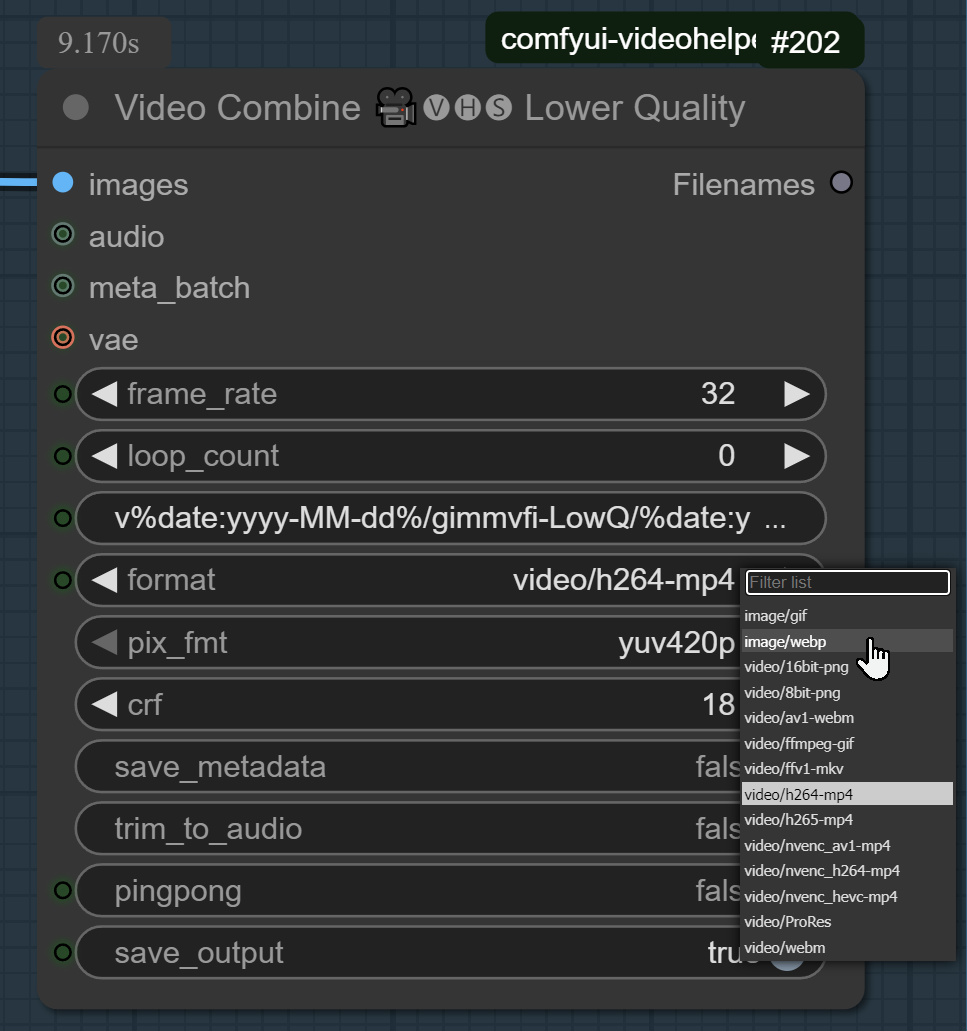The image size is (967, 1031).
Task: Click the crf value 18
Action: 718,705
